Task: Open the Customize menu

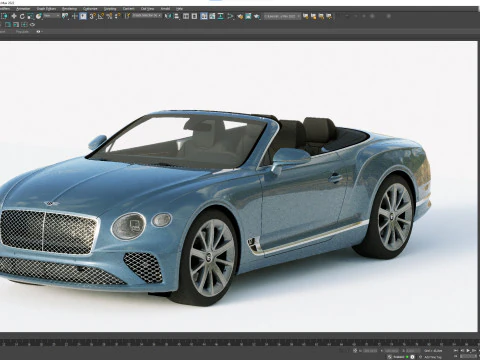Action: pos(90,9)
